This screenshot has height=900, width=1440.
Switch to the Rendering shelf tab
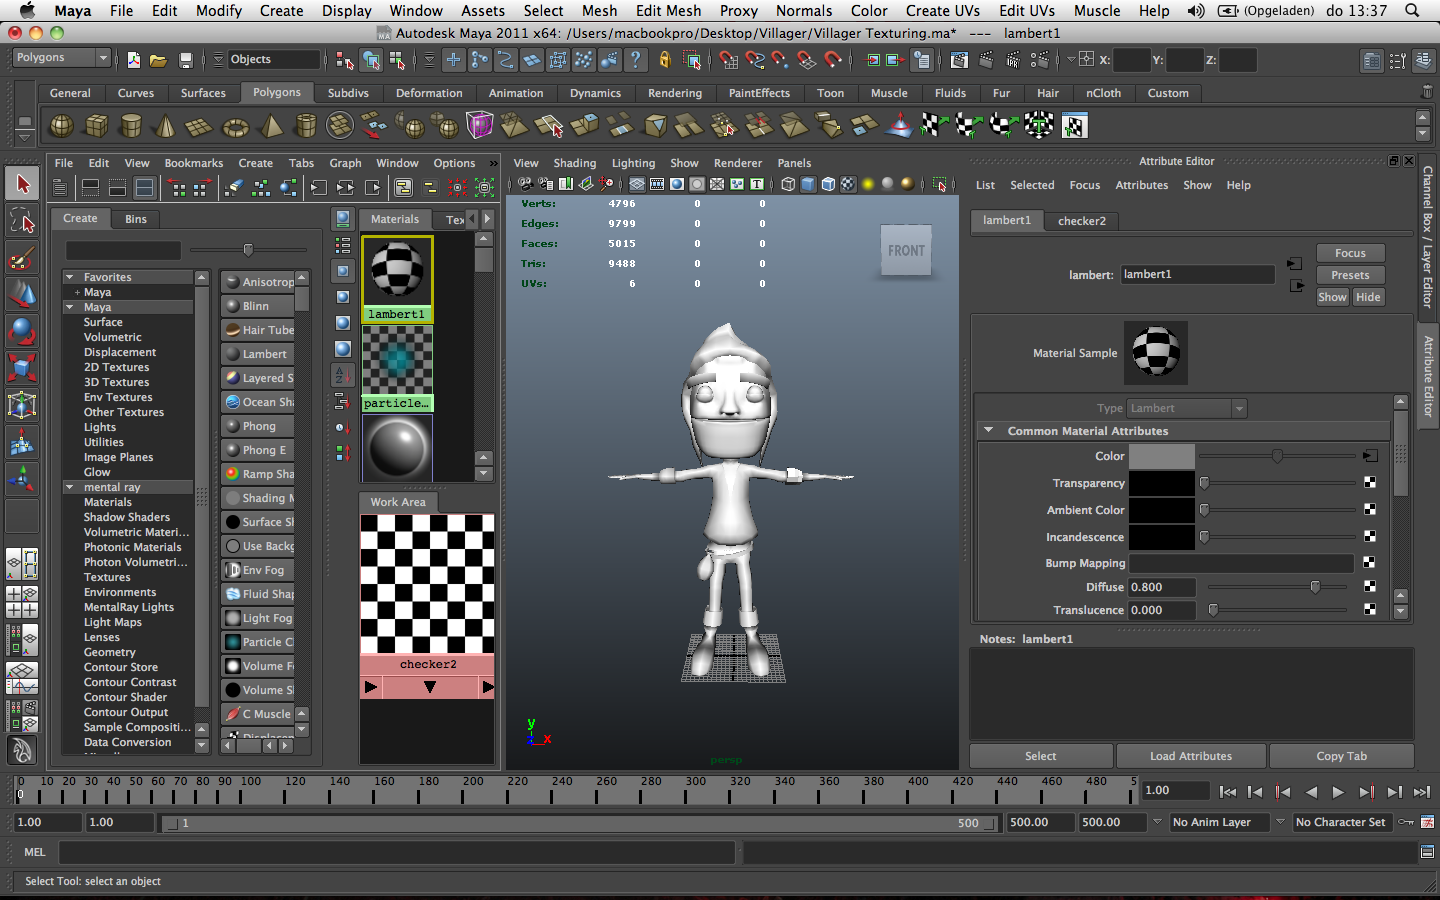pyautogui.click(x=674, y=93)
